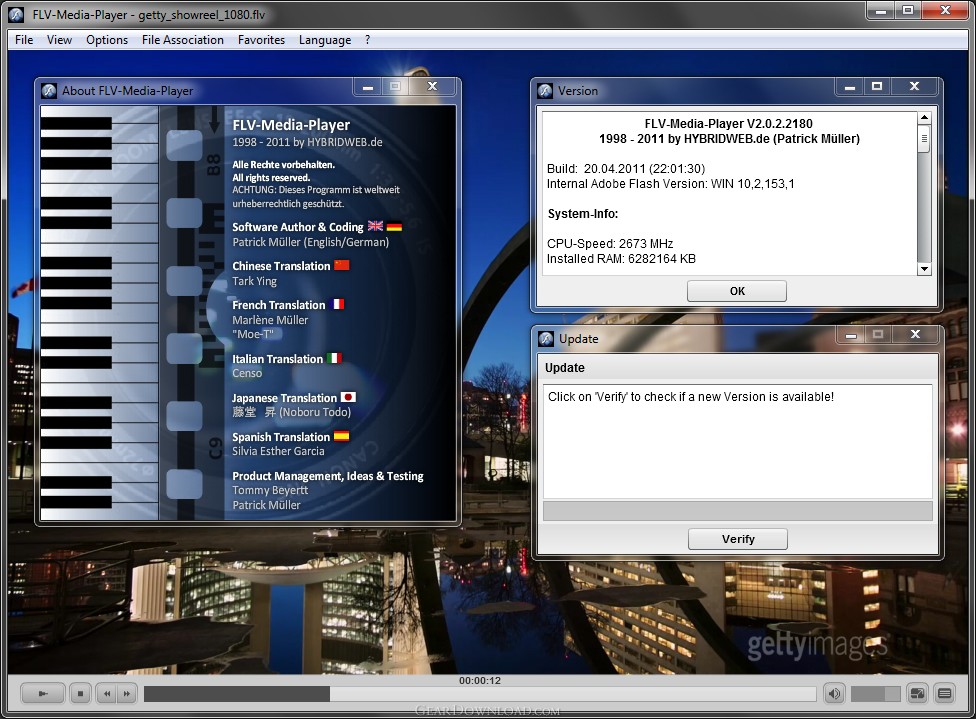Viewport: 976px width, 719px height.
Task: Click the Version dialog title bar icon
Action: click(x=545, y=91)
